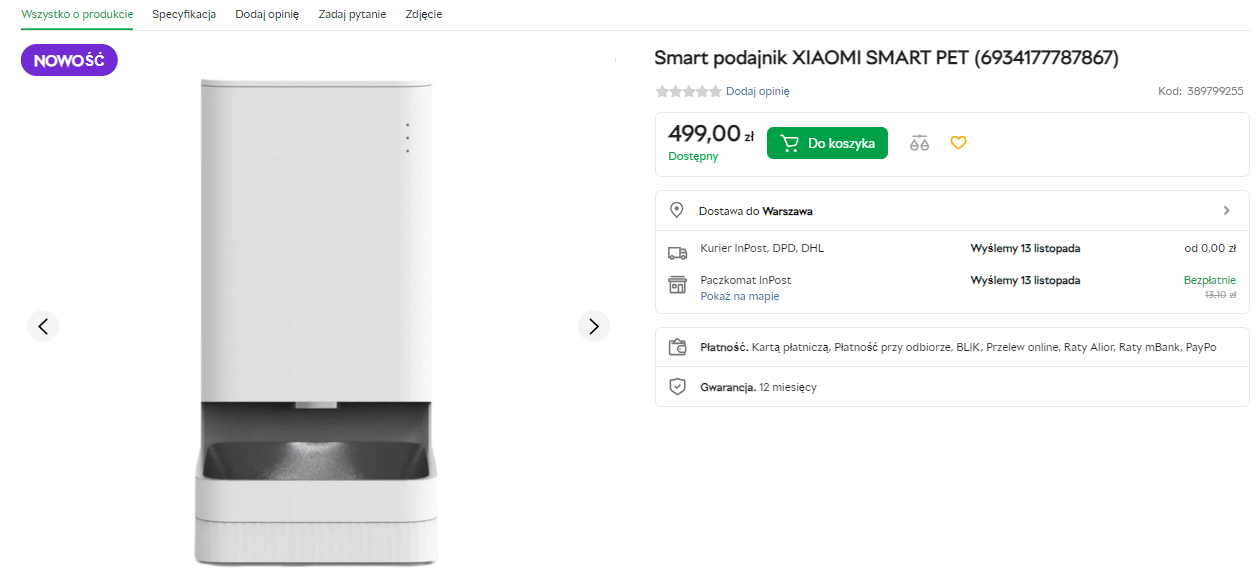Open the Specyfikacja tab

click(x=184, y=14)
